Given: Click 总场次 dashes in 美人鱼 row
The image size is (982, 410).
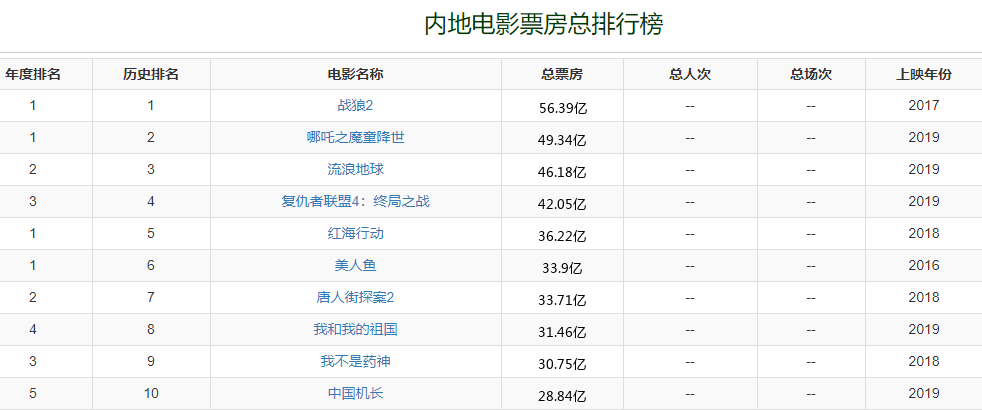Looking at the screenshot, I should 811,267.
